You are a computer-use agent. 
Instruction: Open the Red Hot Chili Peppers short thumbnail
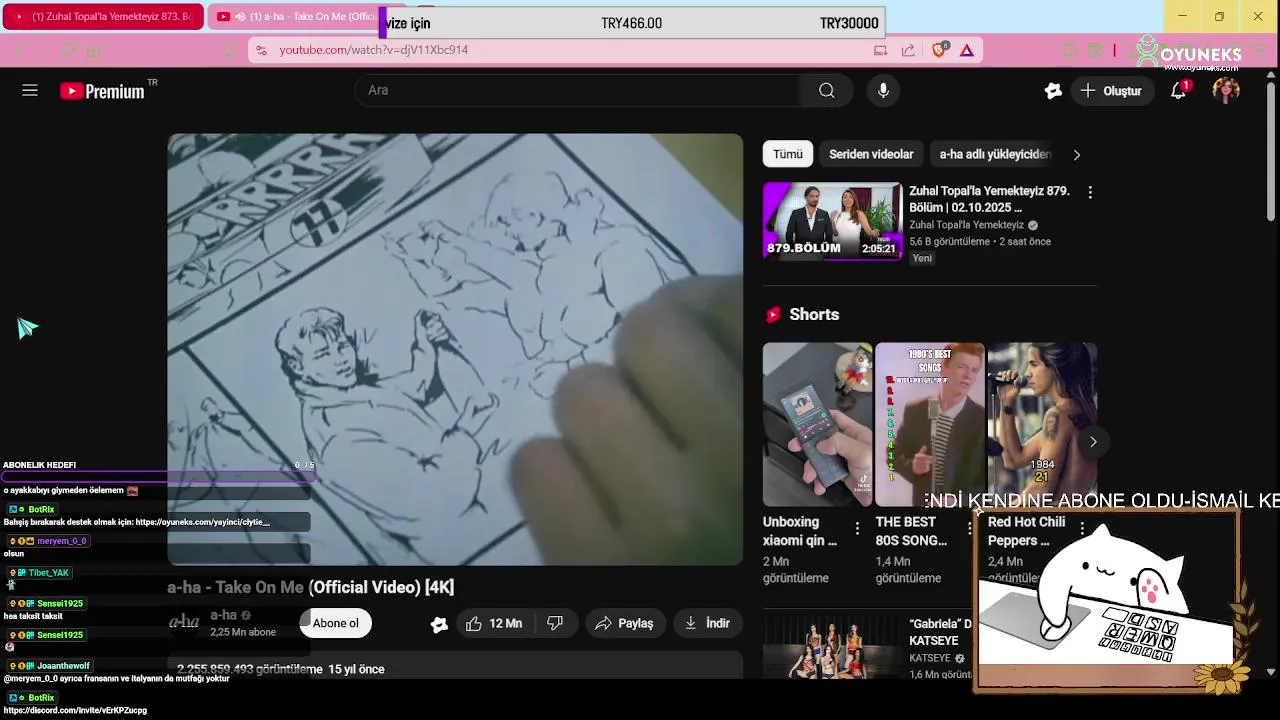click(x=1042, y=424)
